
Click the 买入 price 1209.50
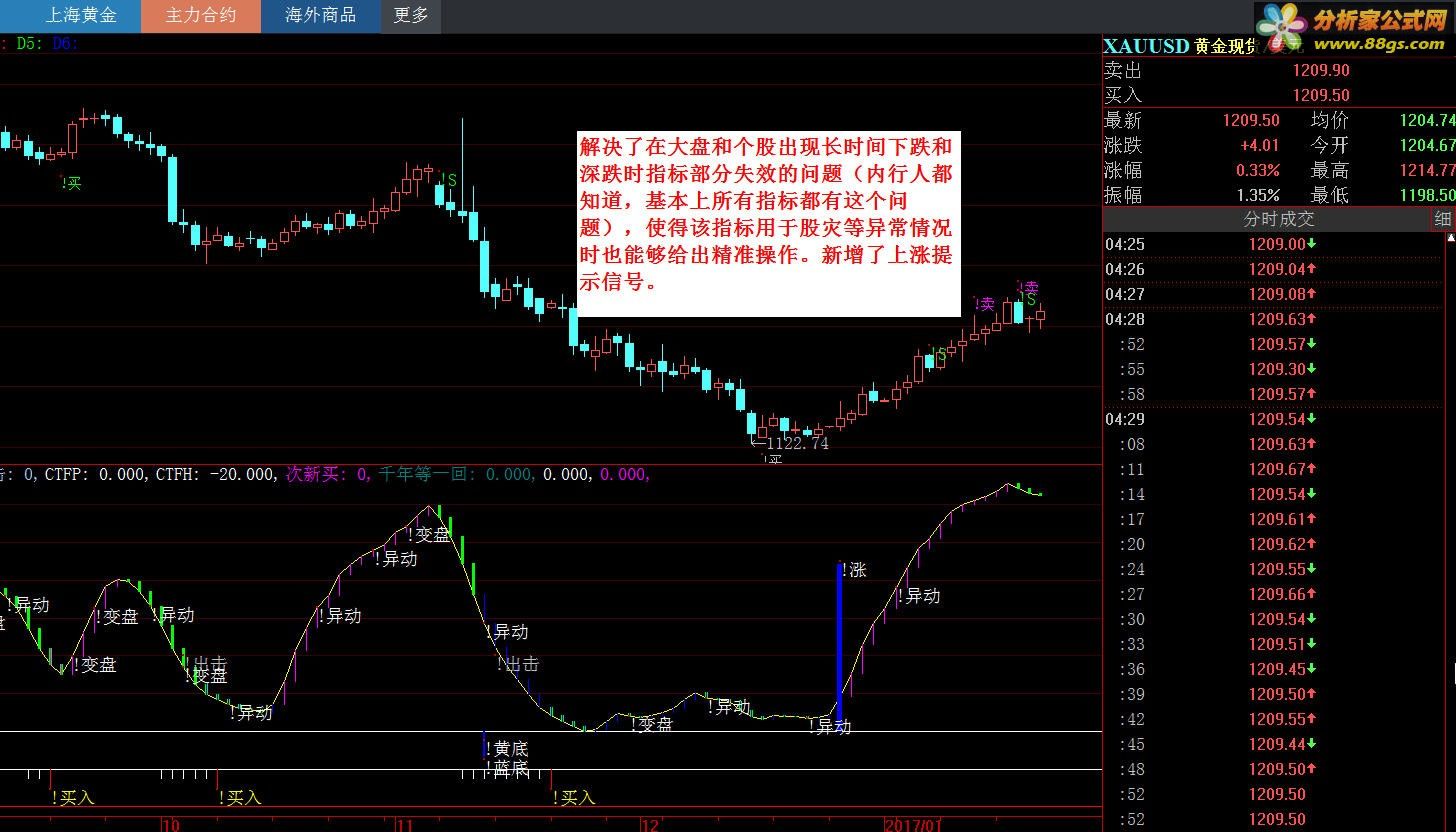point(1320,95)
